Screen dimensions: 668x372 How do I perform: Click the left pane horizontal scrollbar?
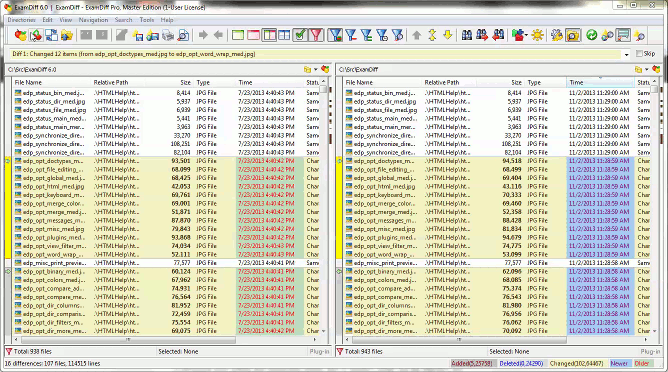[128, 340]
